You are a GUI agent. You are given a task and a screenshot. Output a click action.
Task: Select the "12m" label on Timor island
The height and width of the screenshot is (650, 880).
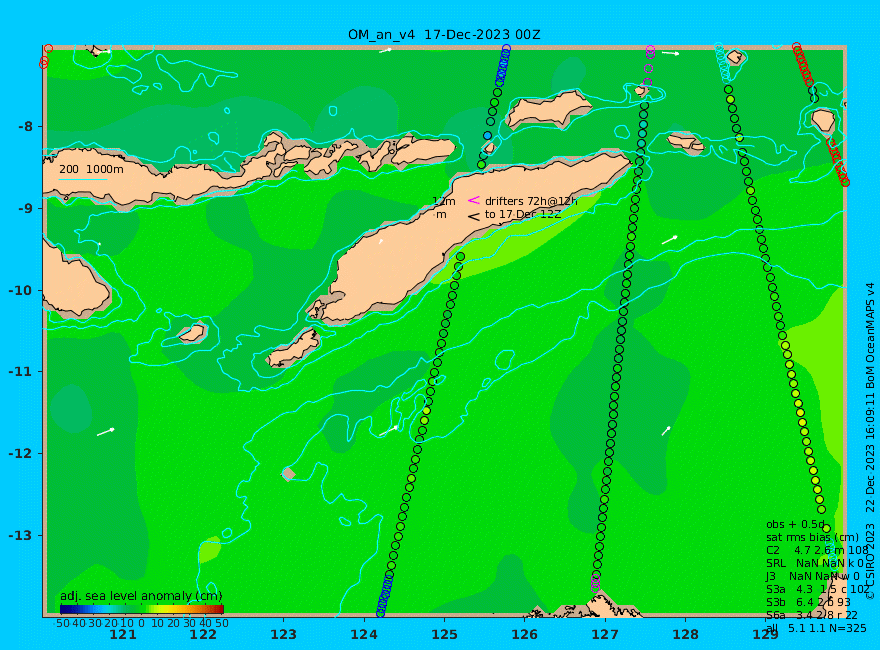444,201
